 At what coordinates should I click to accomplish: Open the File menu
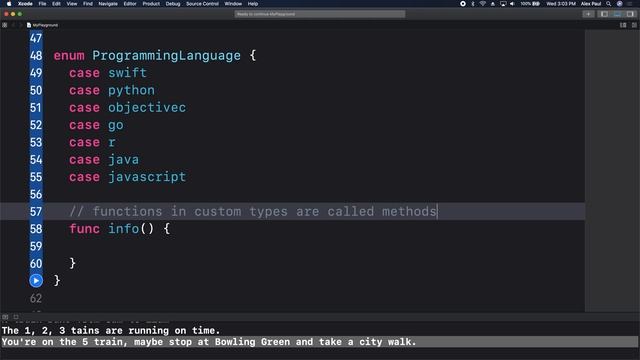(x=42, y=4)
